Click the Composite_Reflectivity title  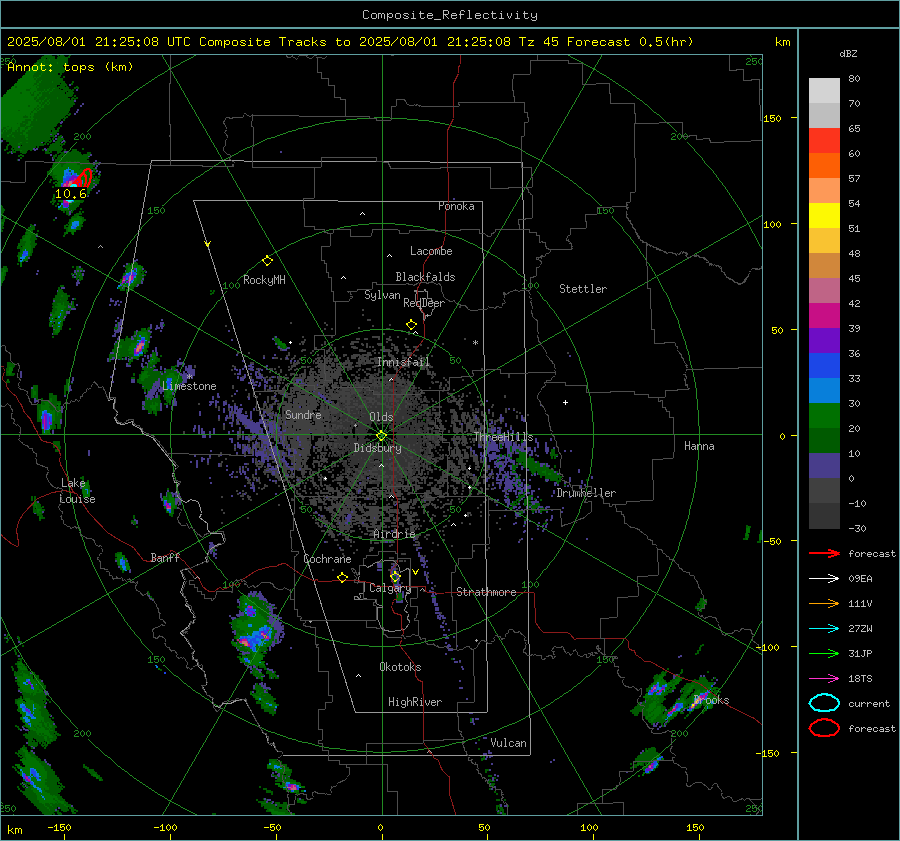pos(449,15)
